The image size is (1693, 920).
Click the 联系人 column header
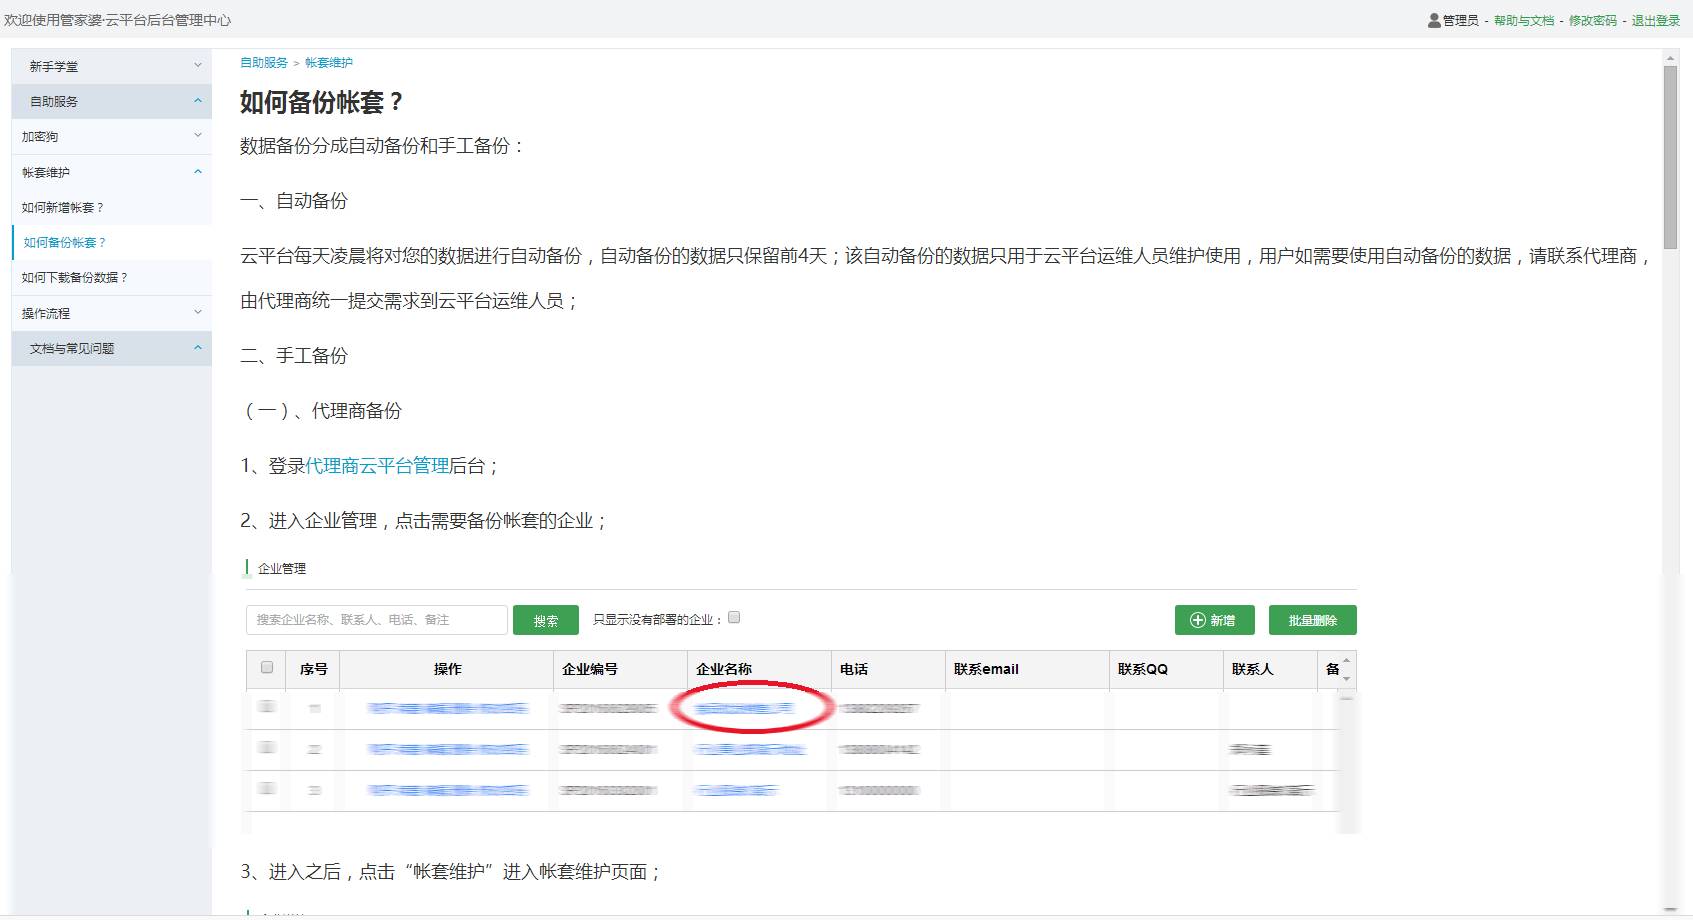[x=1270, y=669]
